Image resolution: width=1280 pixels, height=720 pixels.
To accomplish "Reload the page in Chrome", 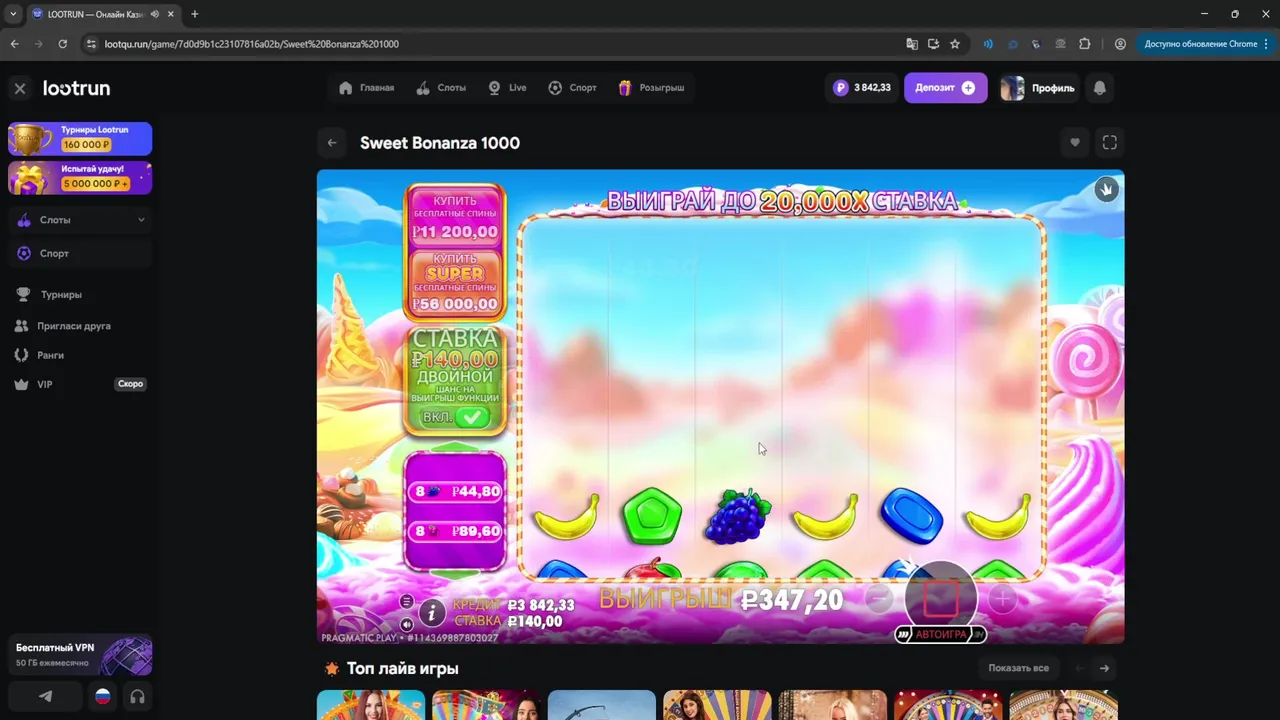I will (x=62, y=44).
